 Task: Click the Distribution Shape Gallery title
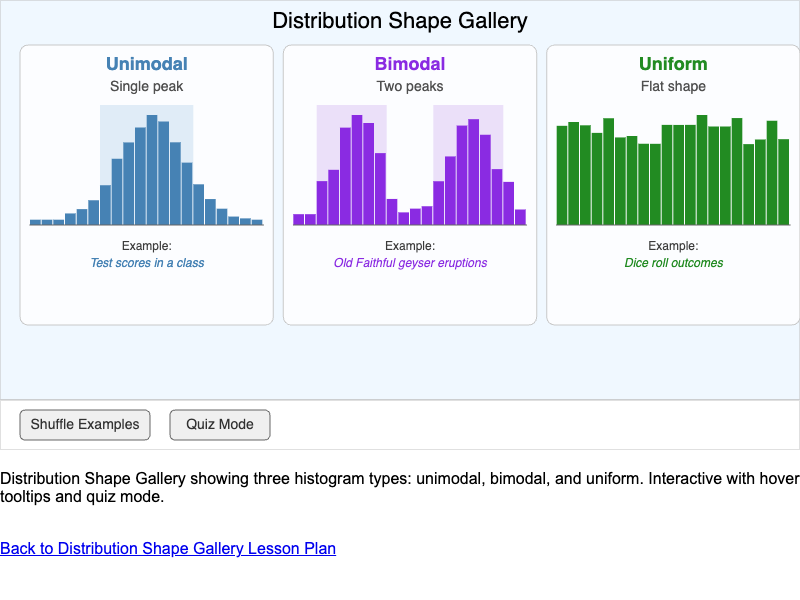[x=399, y=21]
